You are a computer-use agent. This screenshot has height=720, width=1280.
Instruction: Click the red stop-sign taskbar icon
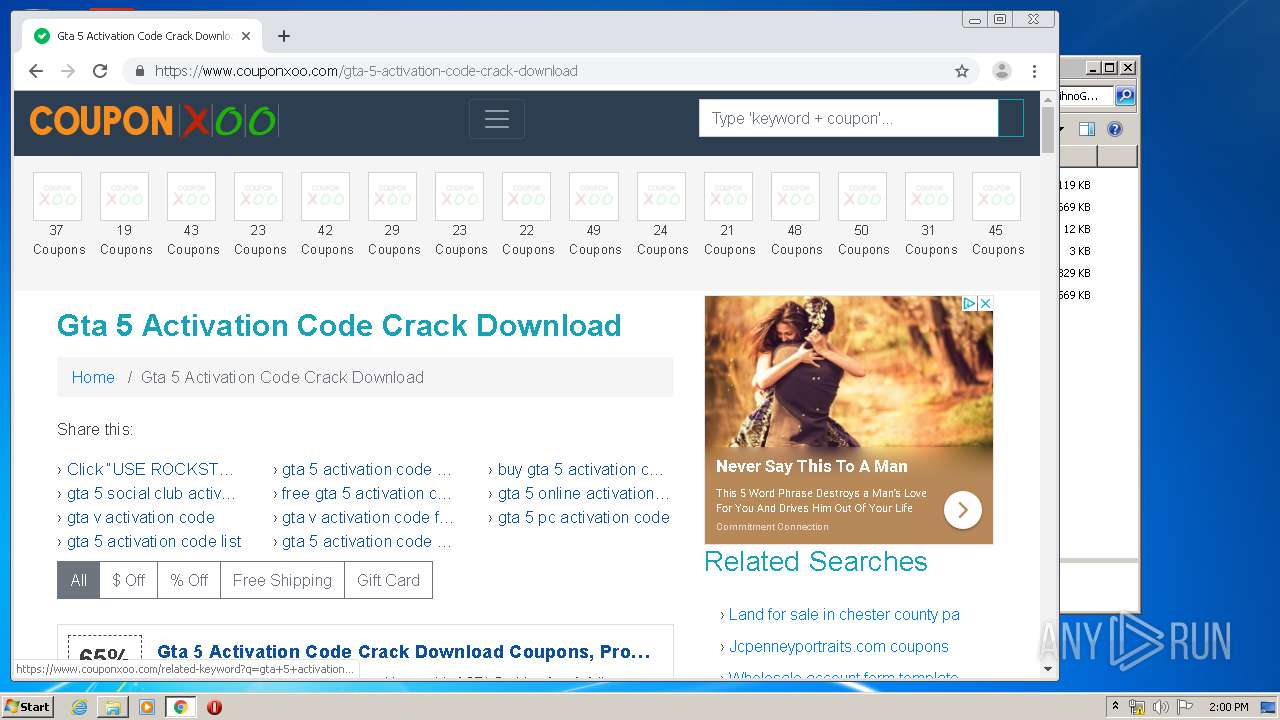(x=214, y=707)
